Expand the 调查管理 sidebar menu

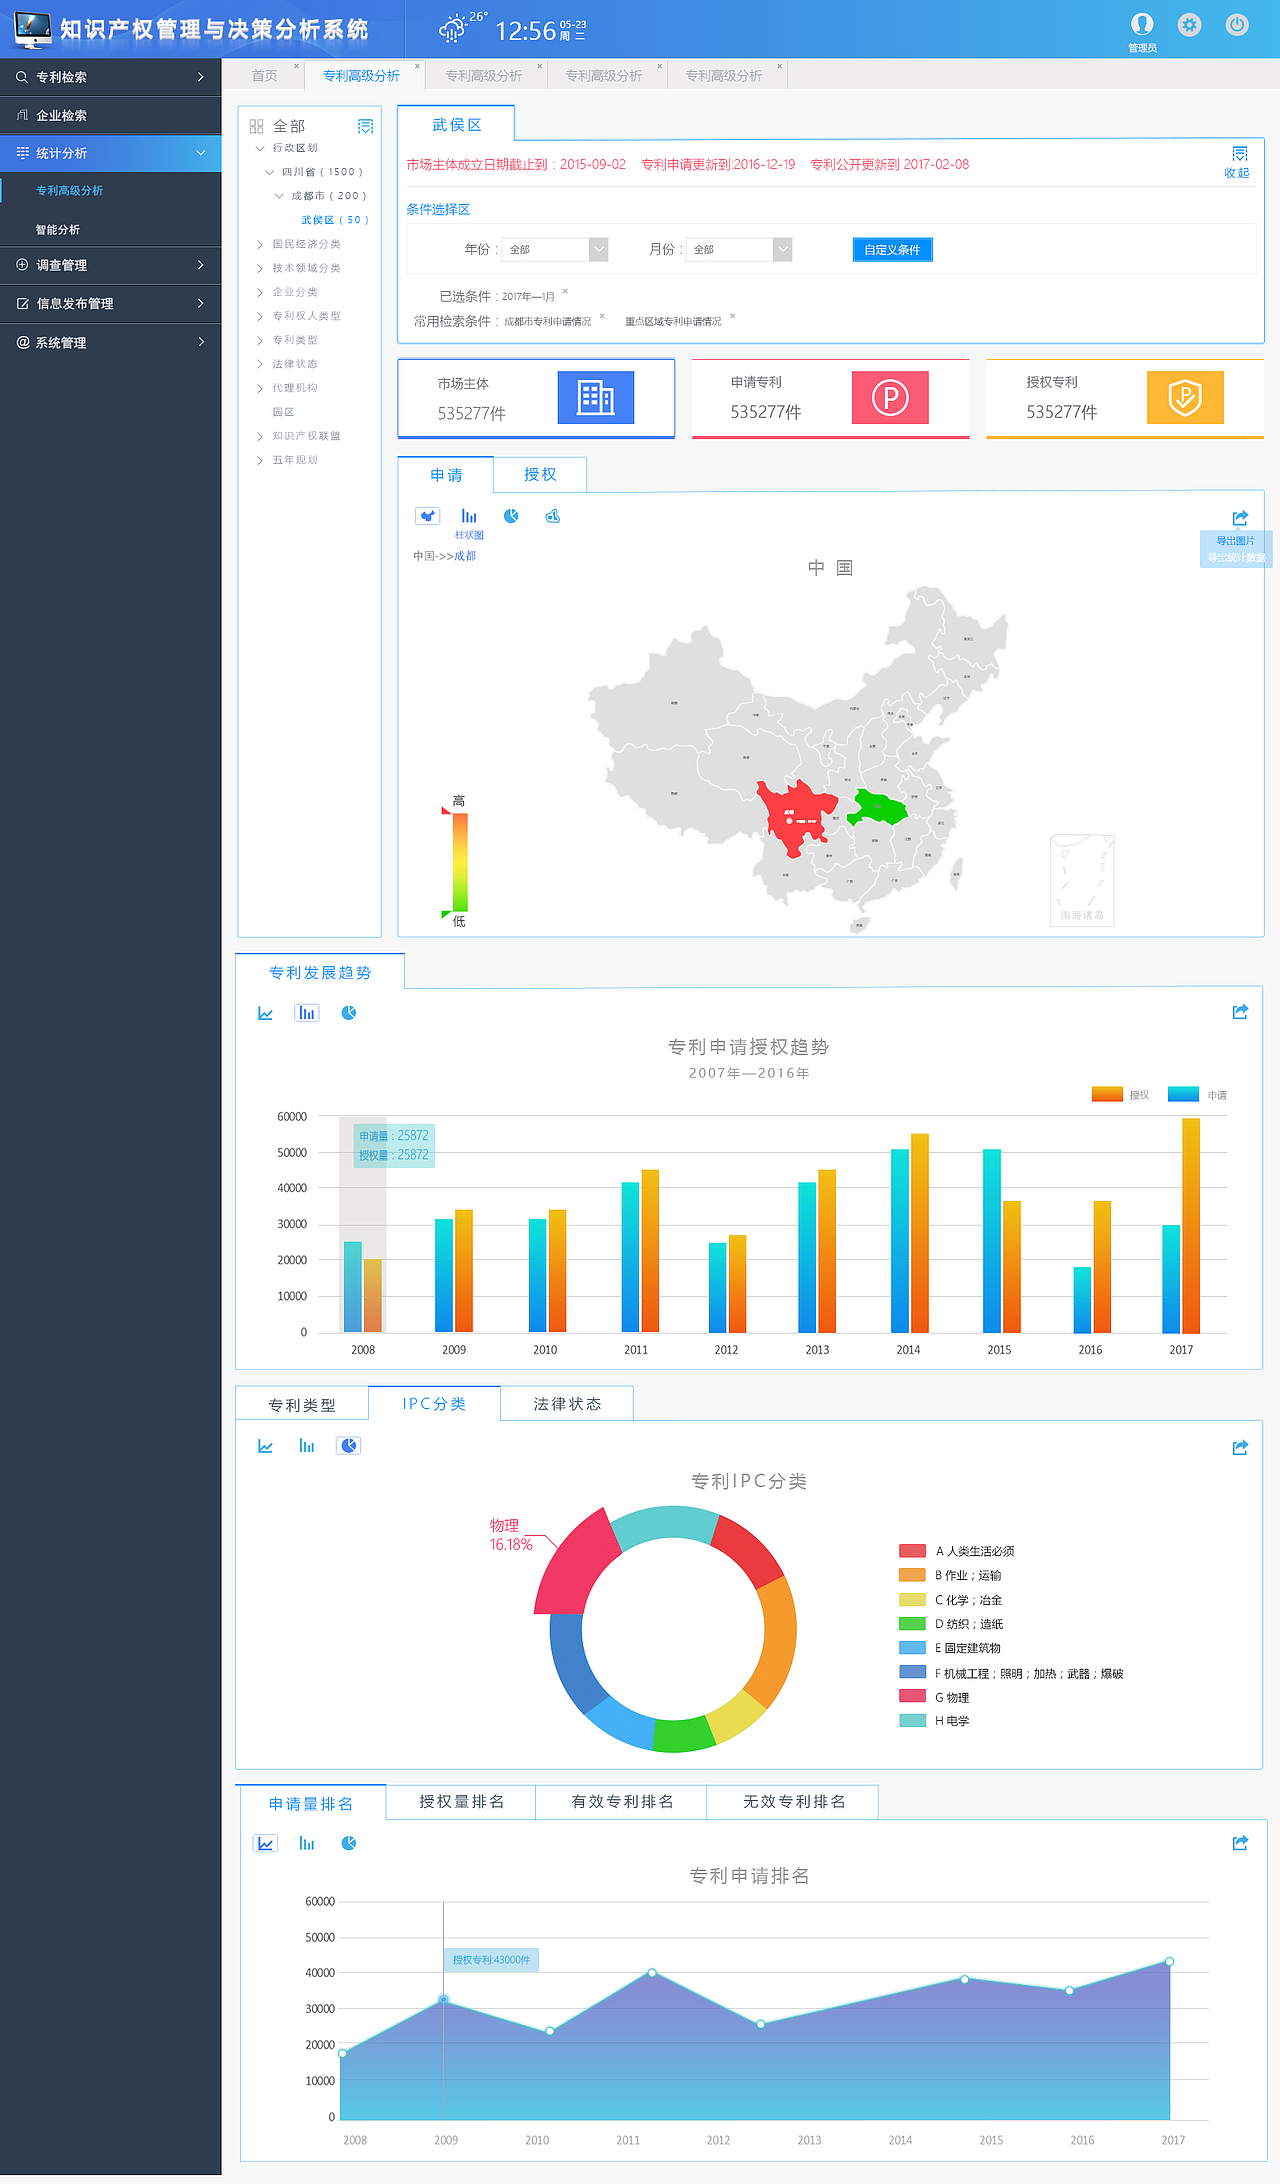pos(110,265)
